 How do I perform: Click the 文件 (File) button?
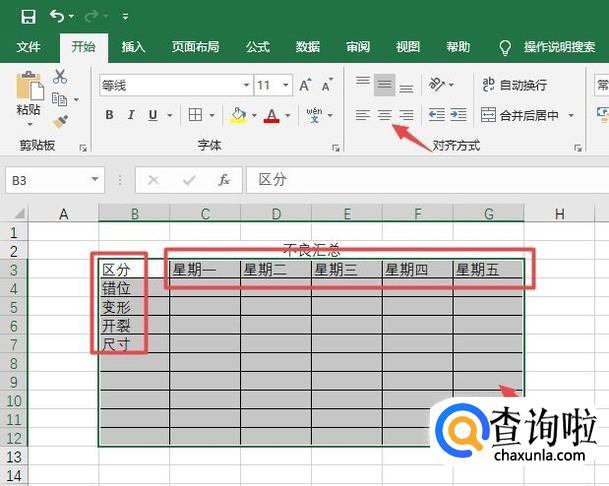(x=28, y=47)
